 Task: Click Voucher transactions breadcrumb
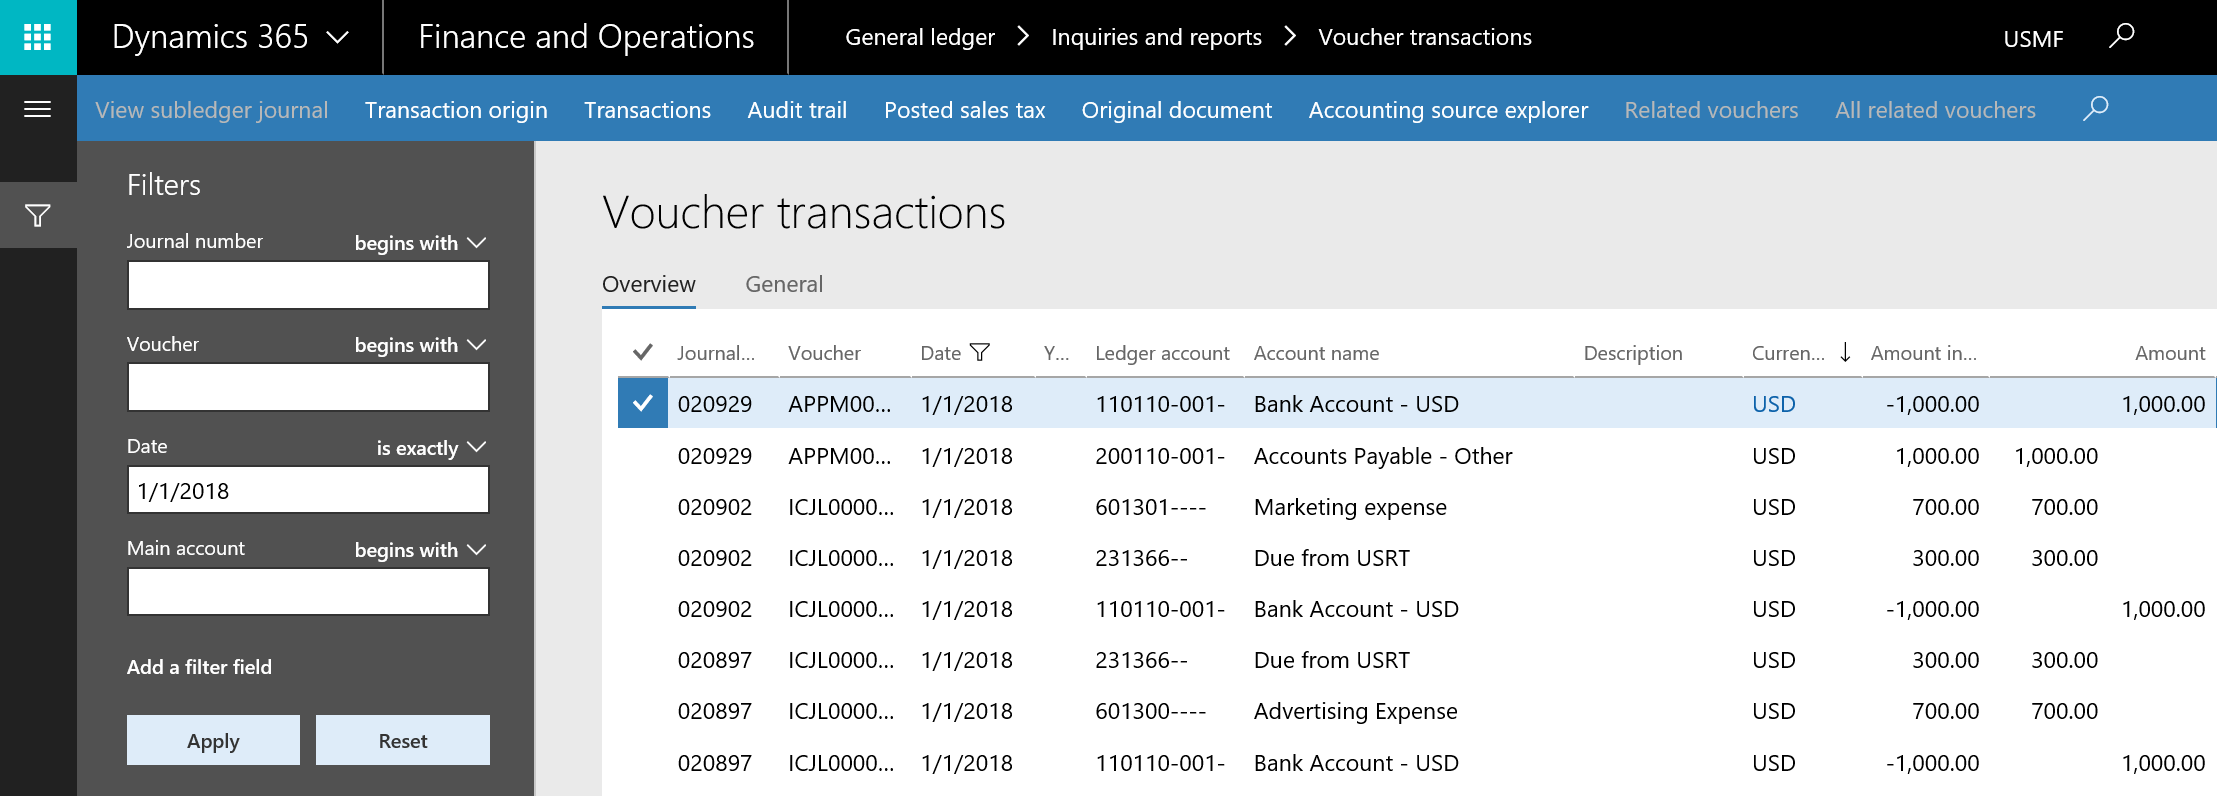pyautogui.click(x=1425, y=37)
